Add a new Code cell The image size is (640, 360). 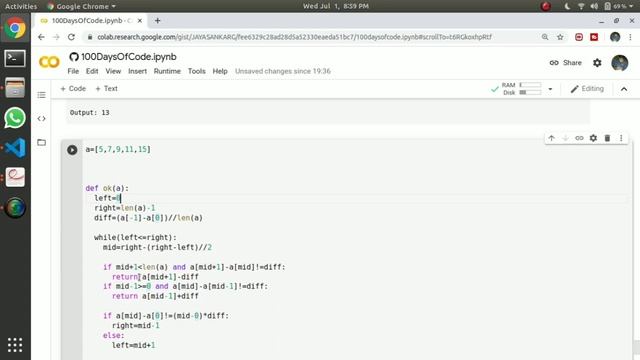coord(73,89)
